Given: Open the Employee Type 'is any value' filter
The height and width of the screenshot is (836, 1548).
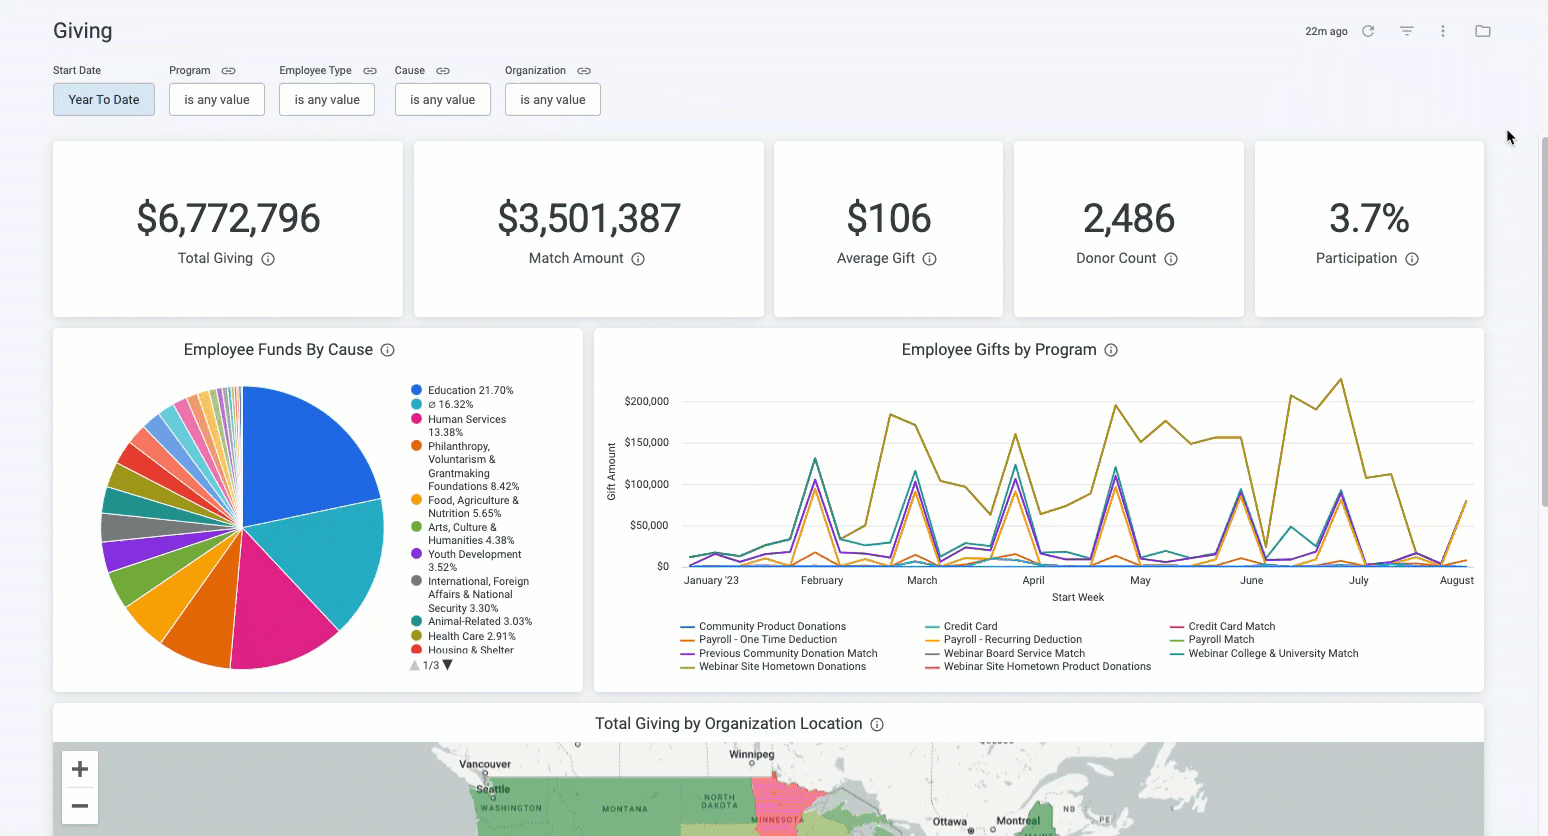Looking at the screenshot, I should tap(327, 100).
